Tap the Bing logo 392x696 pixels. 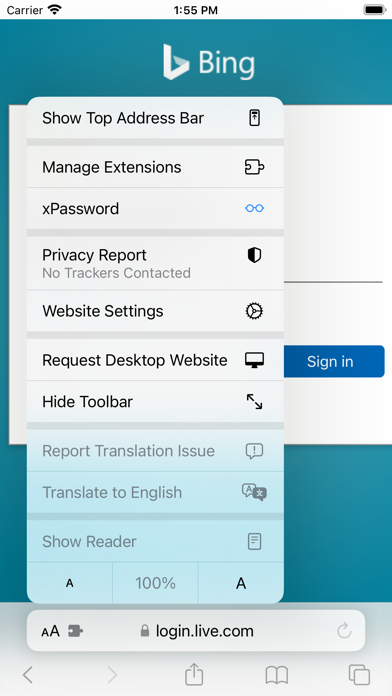pos(209,62)
